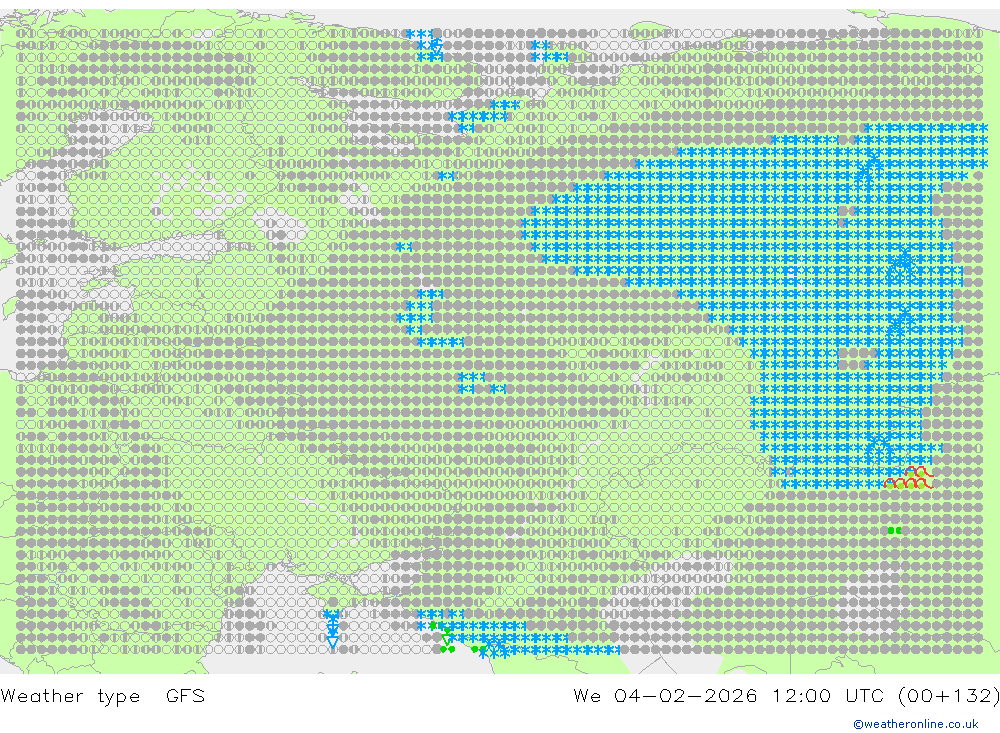Click the "GFS" model label
The width and height of the screenshot is (1000, 733).
tap(186, 695)
